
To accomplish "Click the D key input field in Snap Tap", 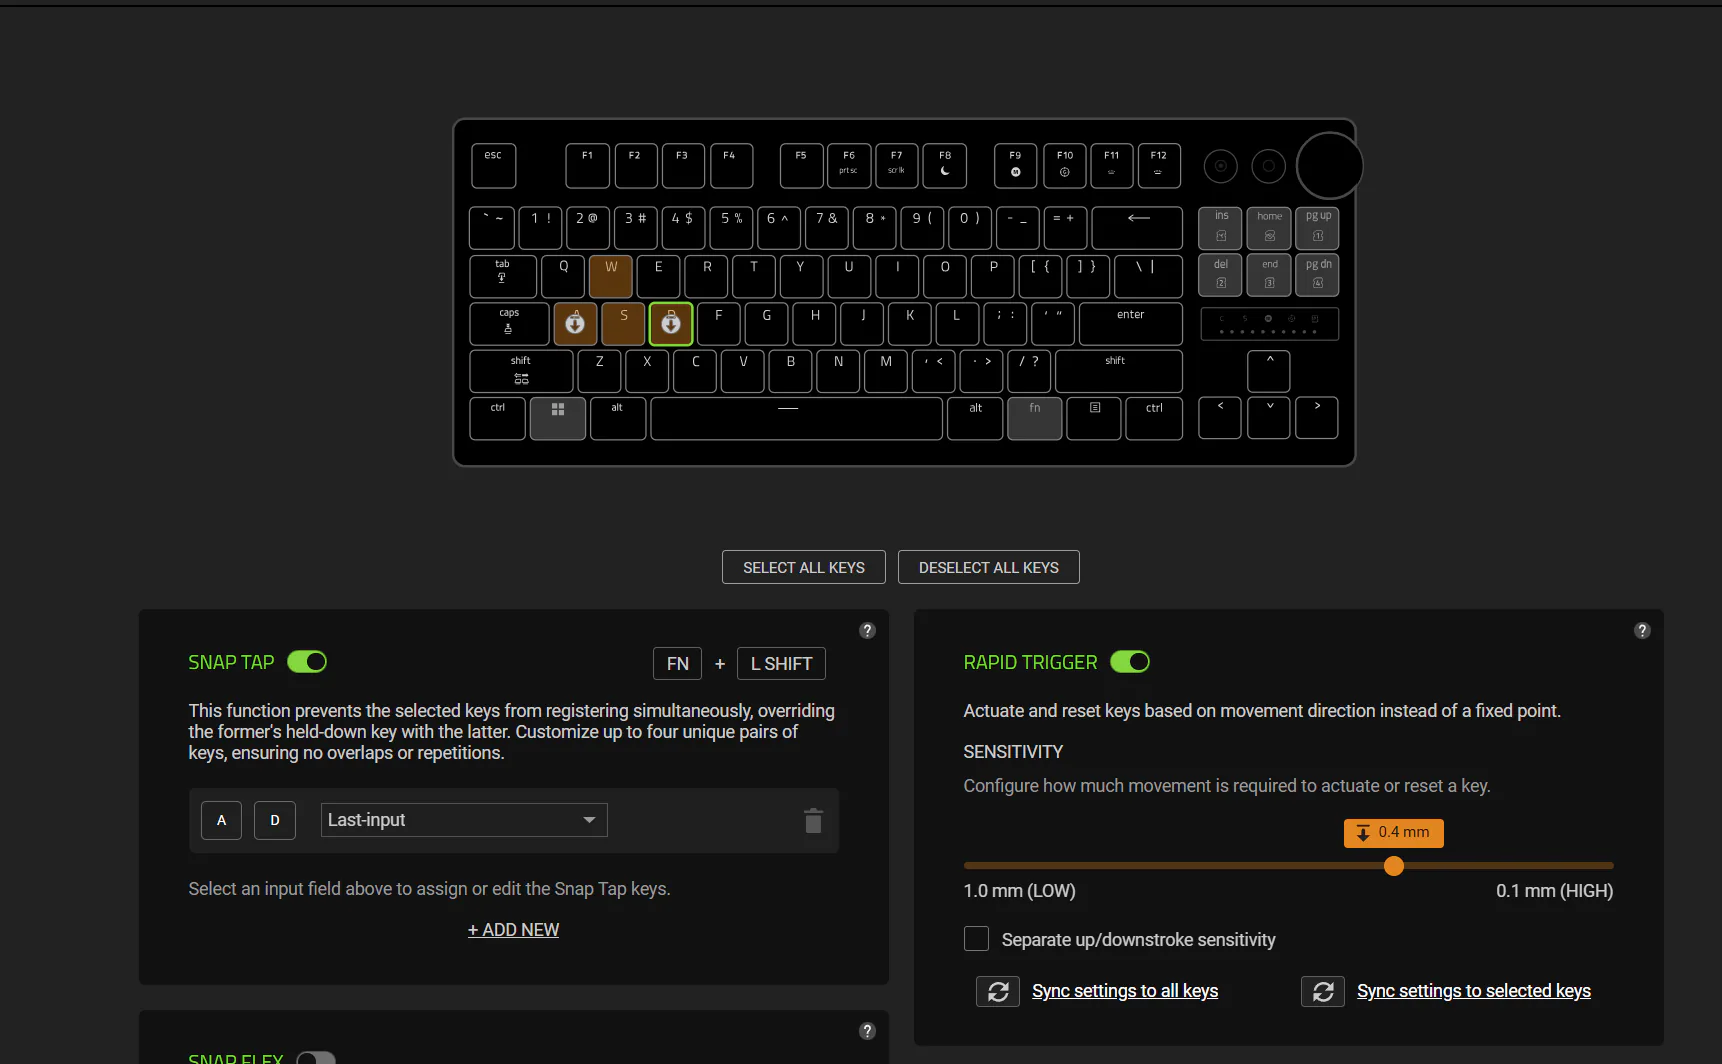I will [x=275, y=820].
